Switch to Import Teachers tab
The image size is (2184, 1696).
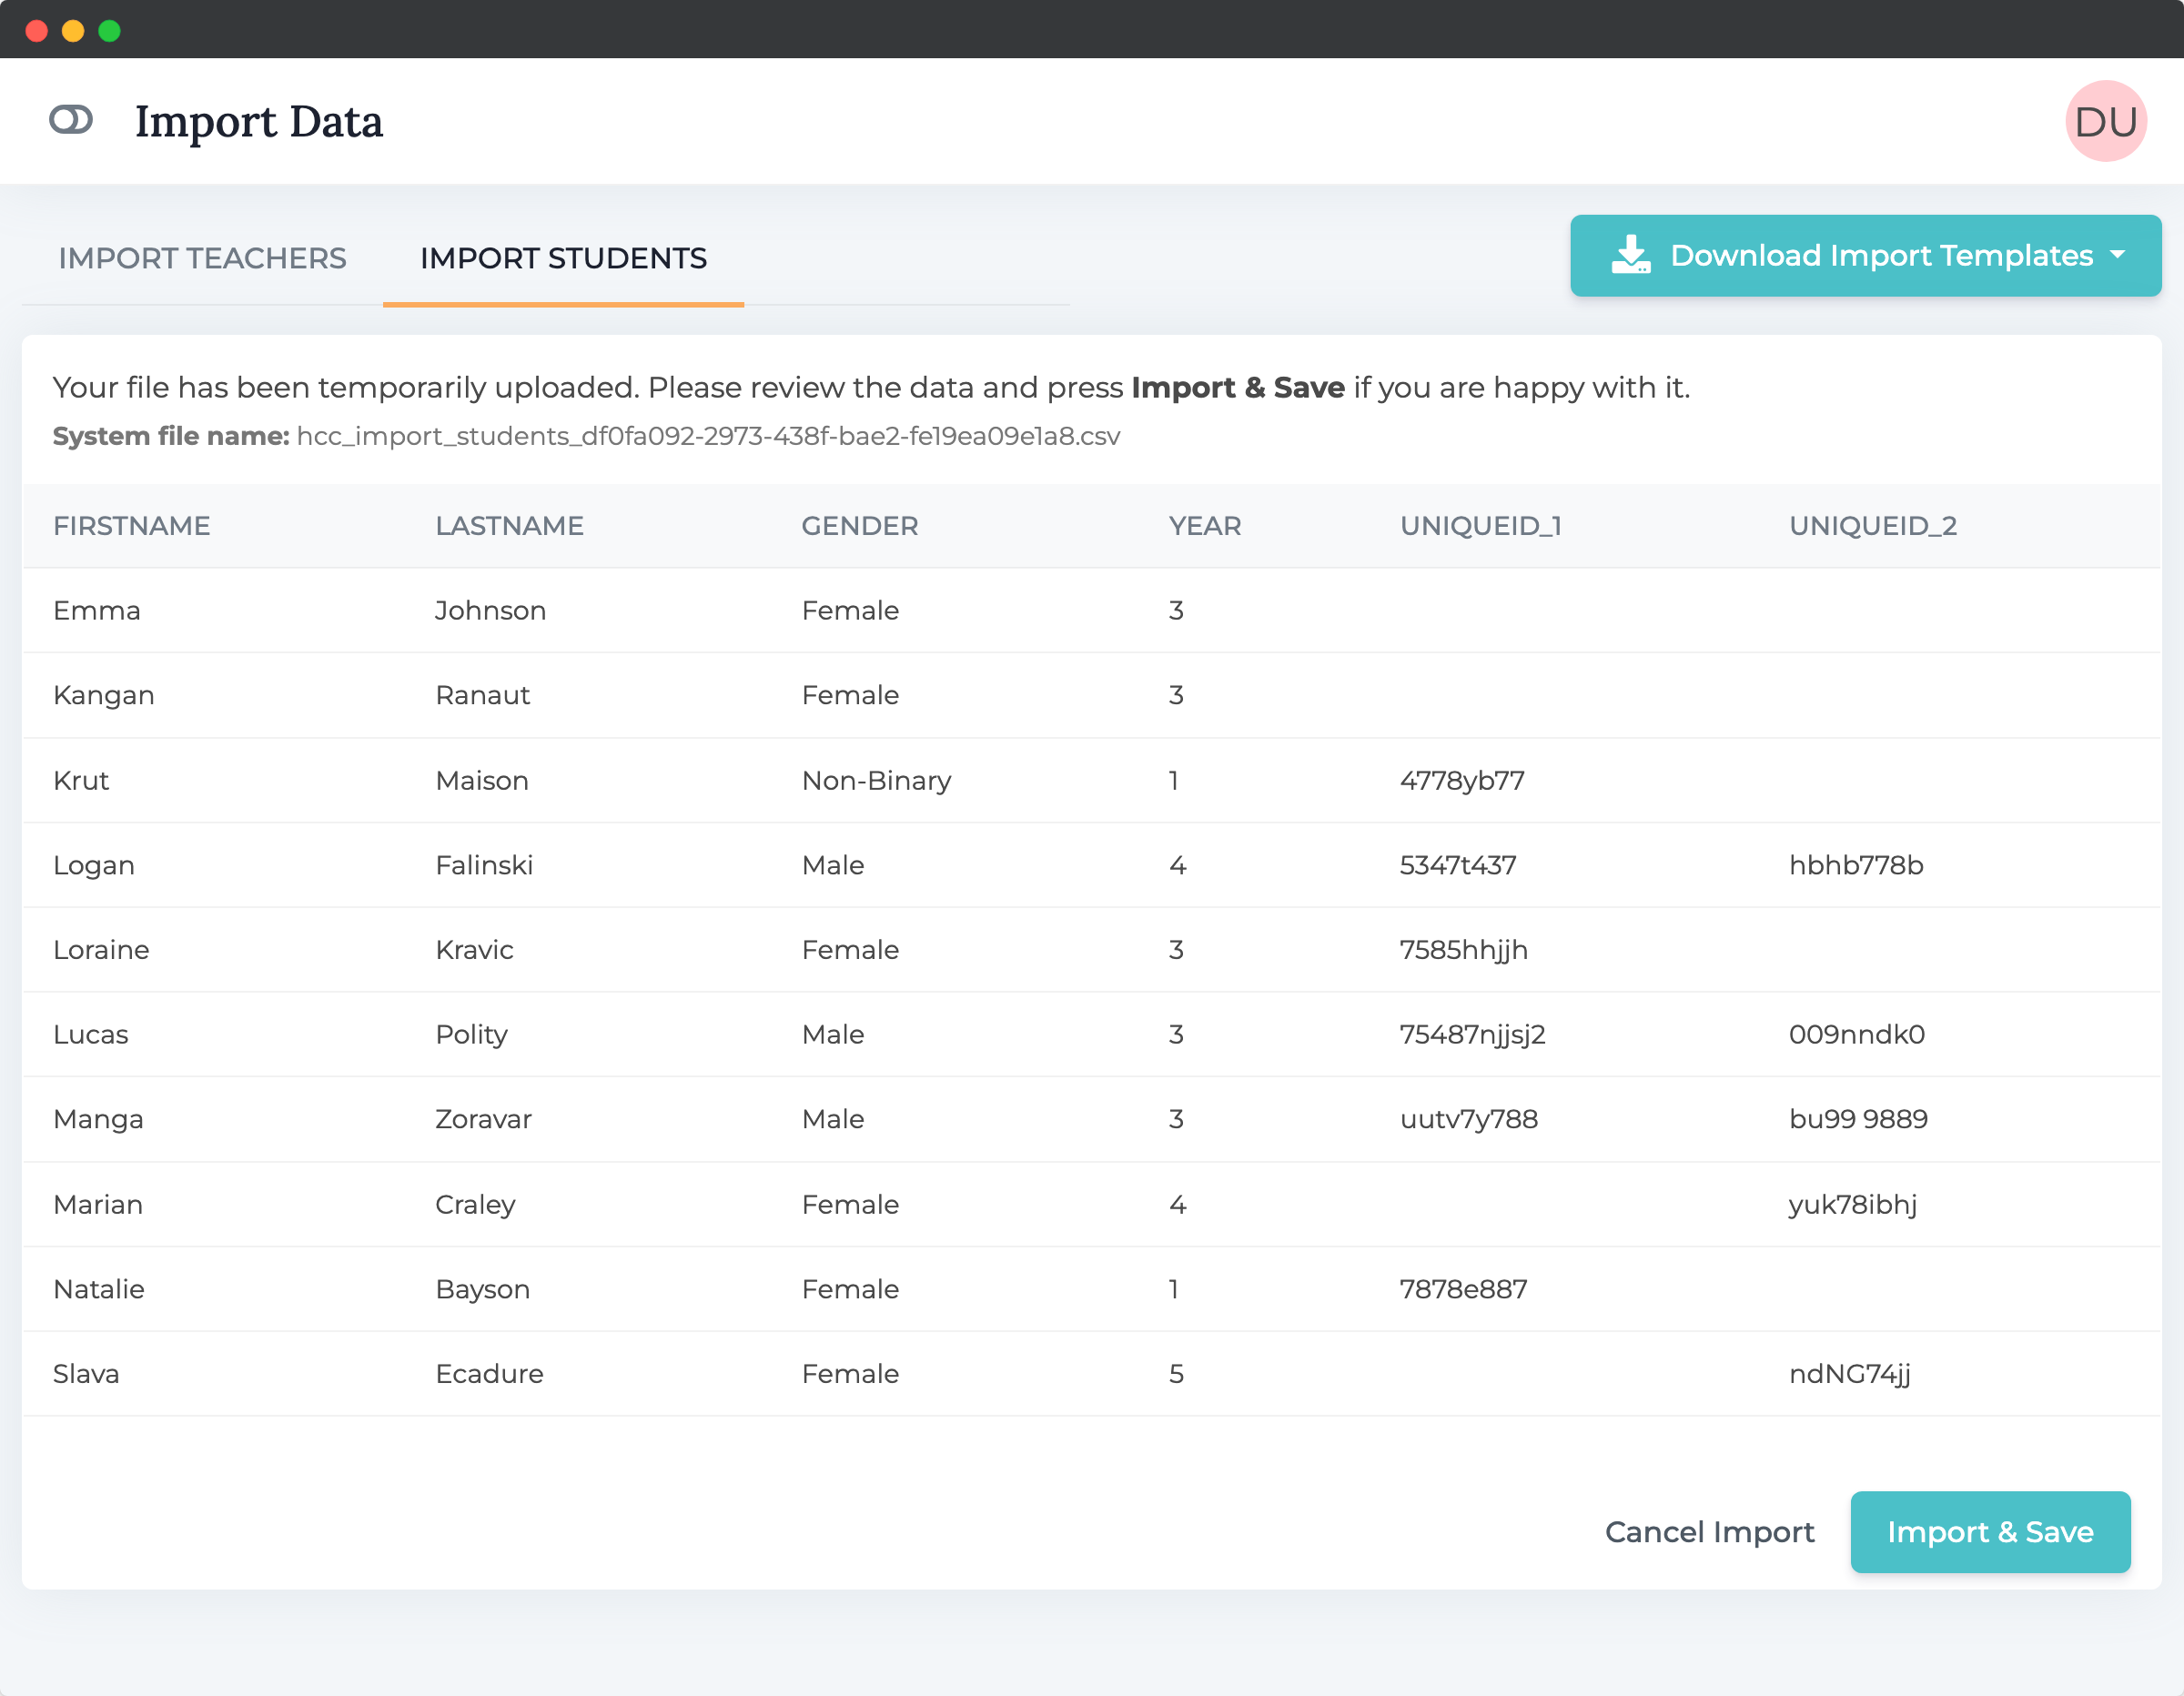(x=202, y=258)
